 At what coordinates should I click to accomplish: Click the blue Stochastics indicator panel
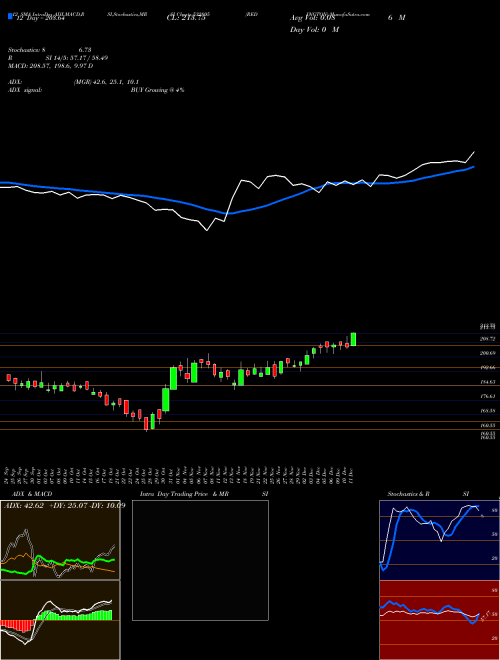click(439, 540)
